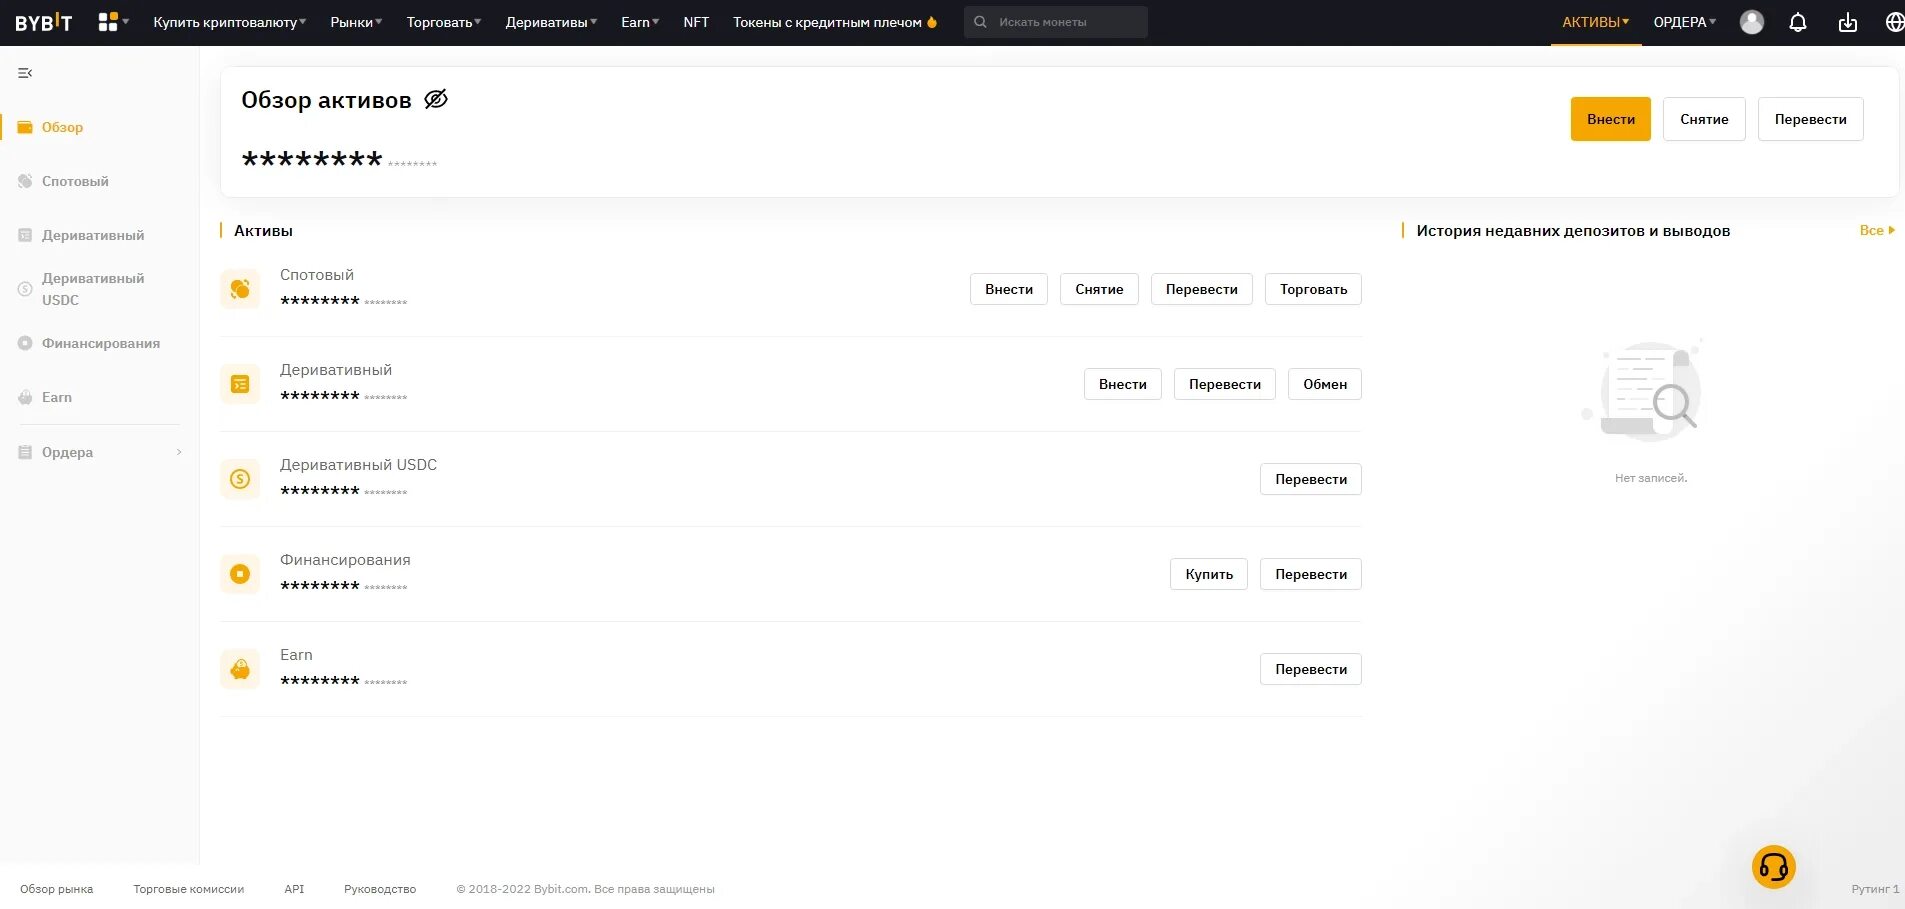
Task: Click Торговать in the Спотовый row
Action: tap(1313, 289)
